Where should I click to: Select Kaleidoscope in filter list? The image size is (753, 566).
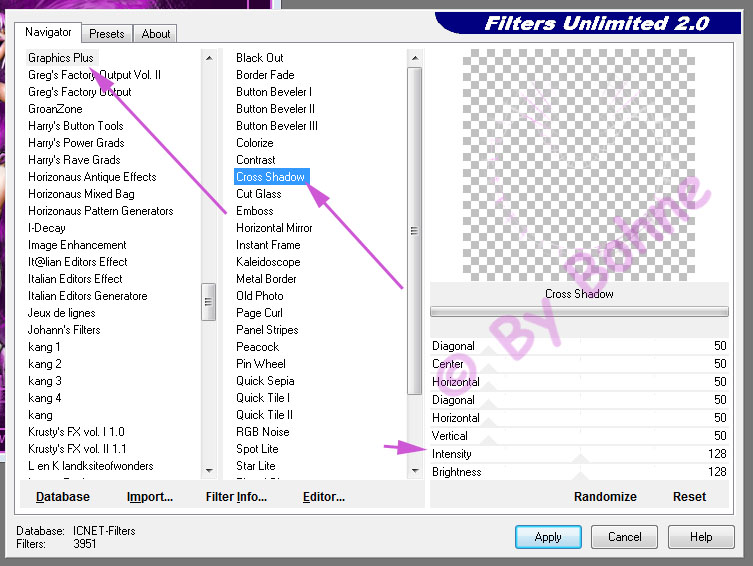pos(268,262)
